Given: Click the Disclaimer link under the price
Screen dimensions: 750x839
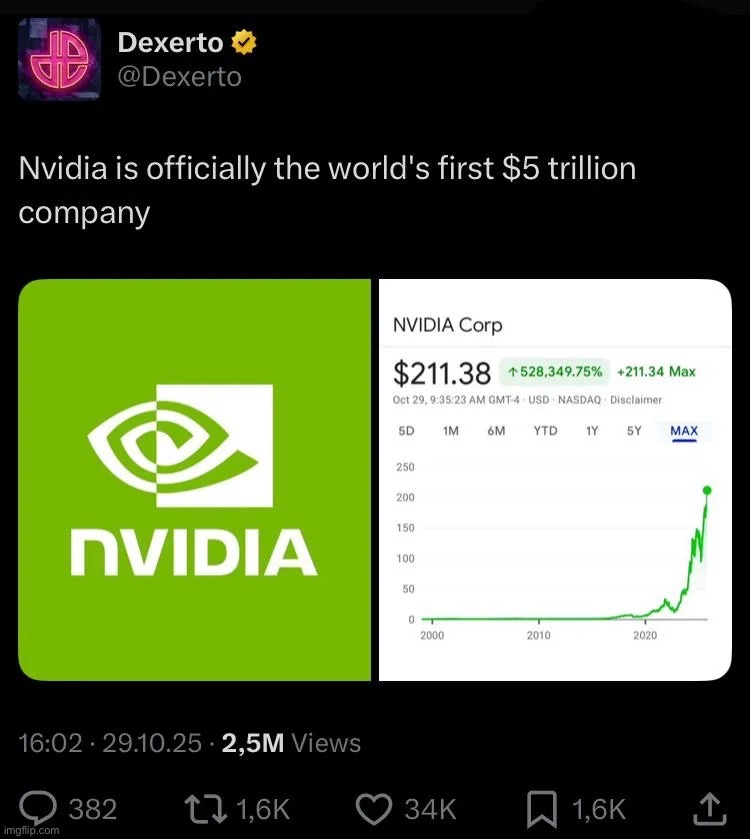Looking at the screenshot, I should pos(636,400).
